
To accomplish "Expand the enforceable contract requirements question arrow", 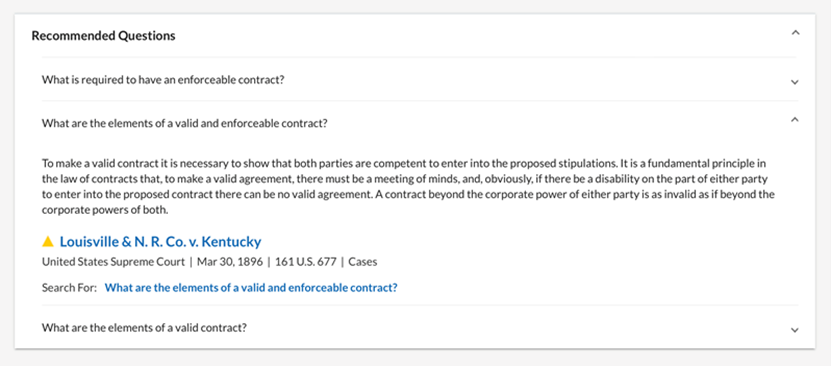I will (794, 82).
